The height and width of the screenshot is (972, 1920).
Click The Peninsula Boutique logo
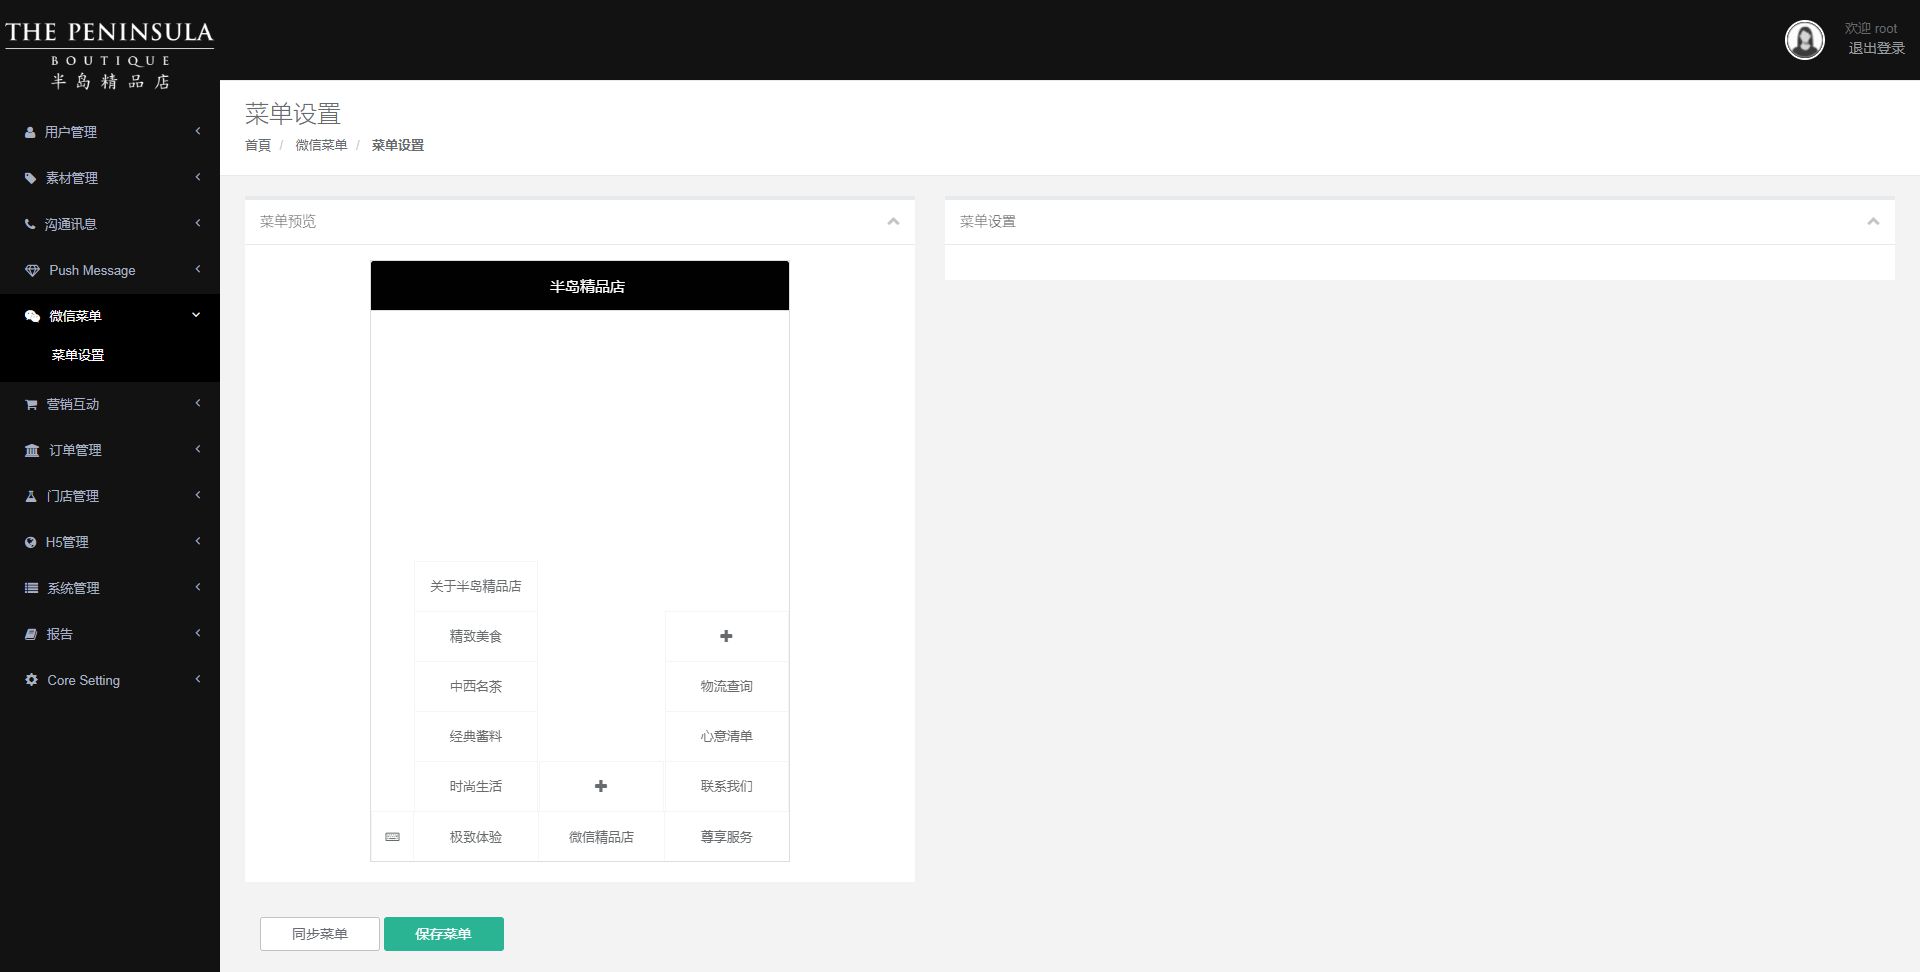tap(110, 55)
